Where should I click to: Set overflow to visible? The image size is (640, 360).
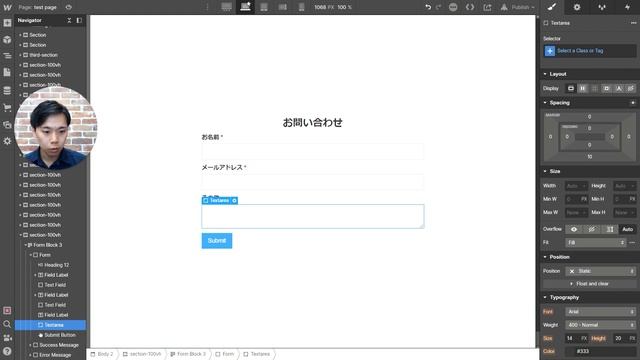(574, 229)
